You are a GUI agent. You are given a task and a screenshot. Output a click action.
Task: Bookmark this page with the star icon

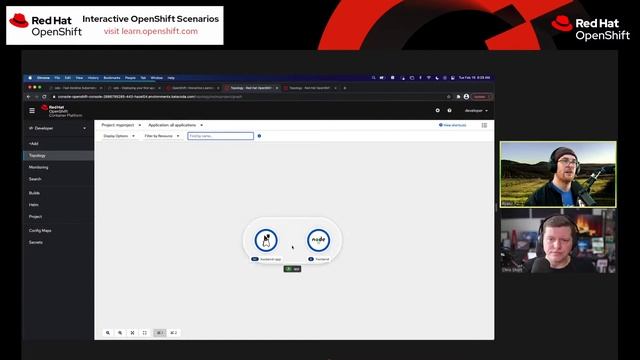click(x=449, y=97)
